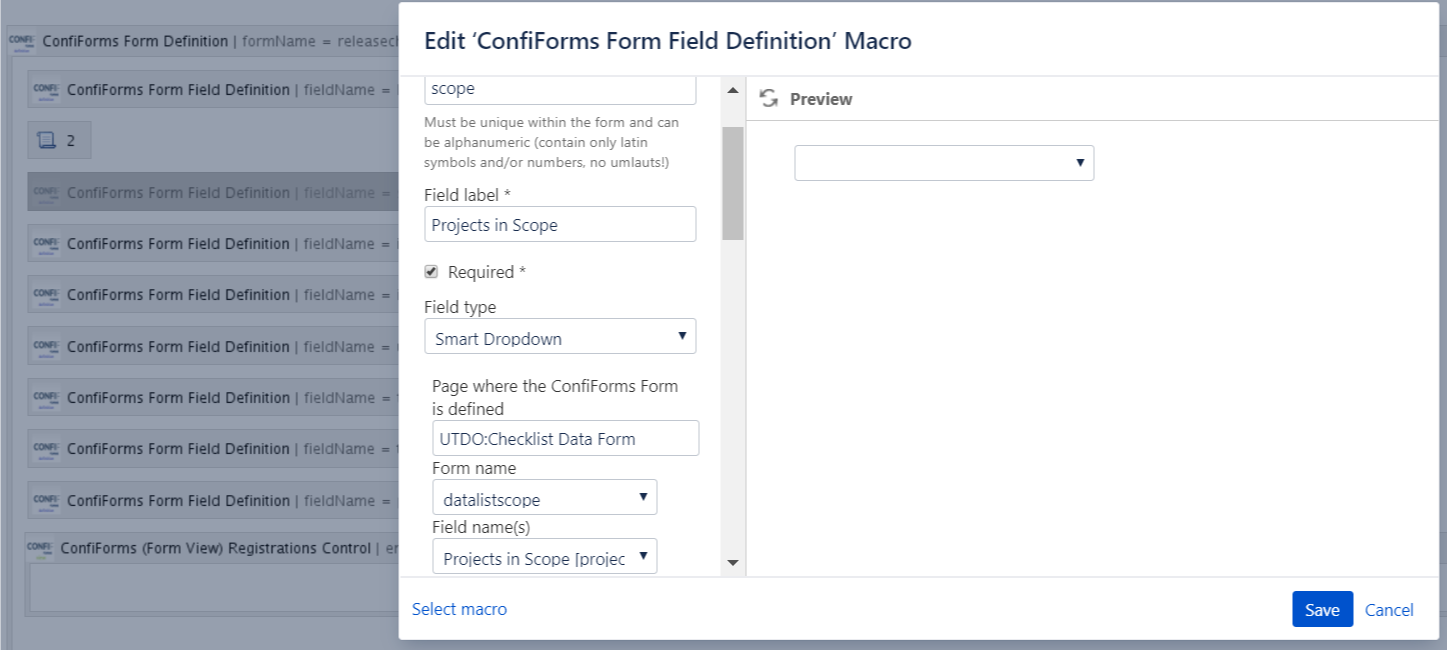The width and height of the screenshot is (1447, 650).
Task: Click the Preview refresh icon
Action: [769, 98]
